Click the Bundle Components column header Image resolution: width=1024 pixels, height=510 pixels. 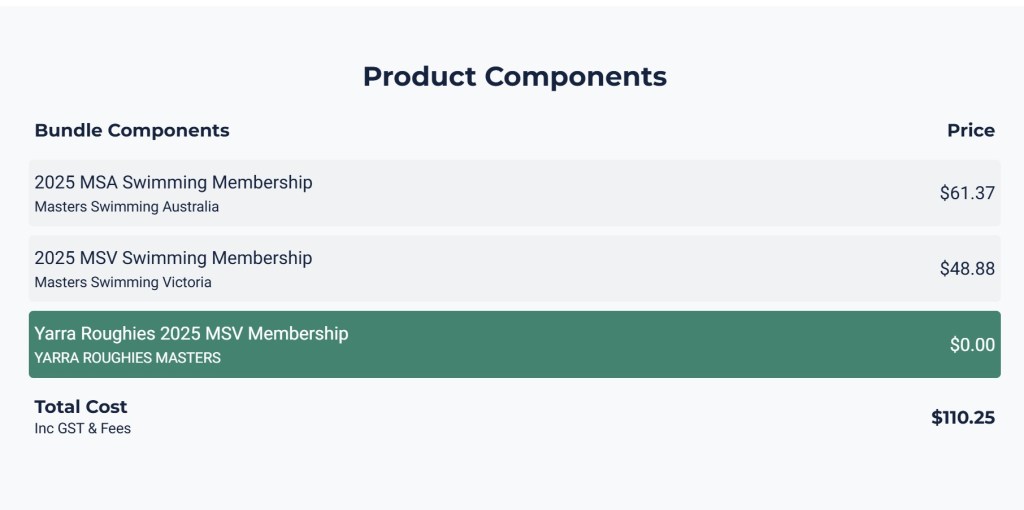click(x=131, y=130)
